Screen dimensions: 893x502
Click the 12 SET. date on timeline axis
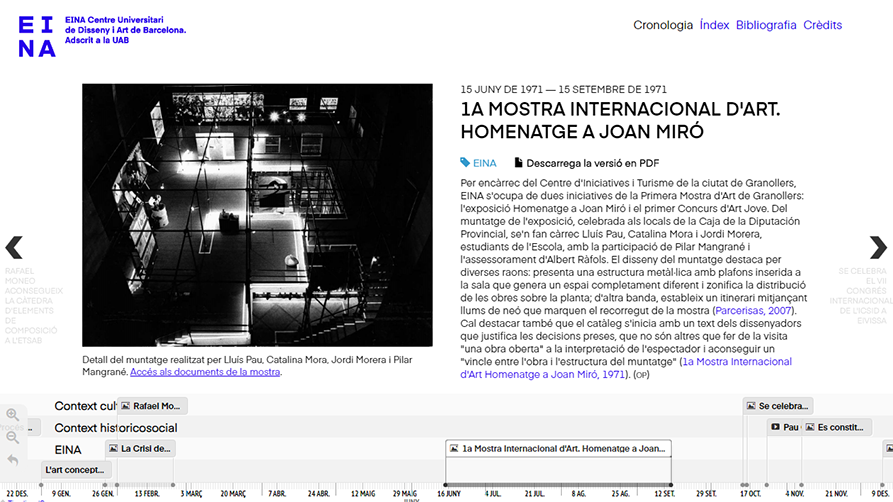click(664, 493)
